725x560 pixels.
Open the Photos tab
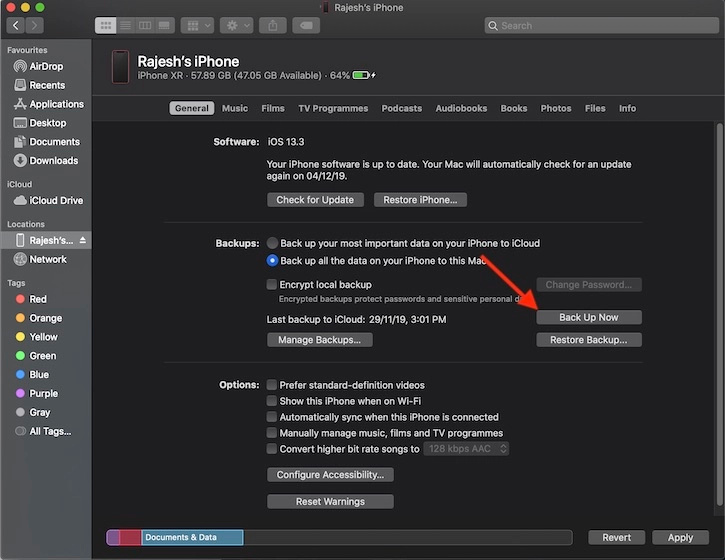(x=556, y=108)
